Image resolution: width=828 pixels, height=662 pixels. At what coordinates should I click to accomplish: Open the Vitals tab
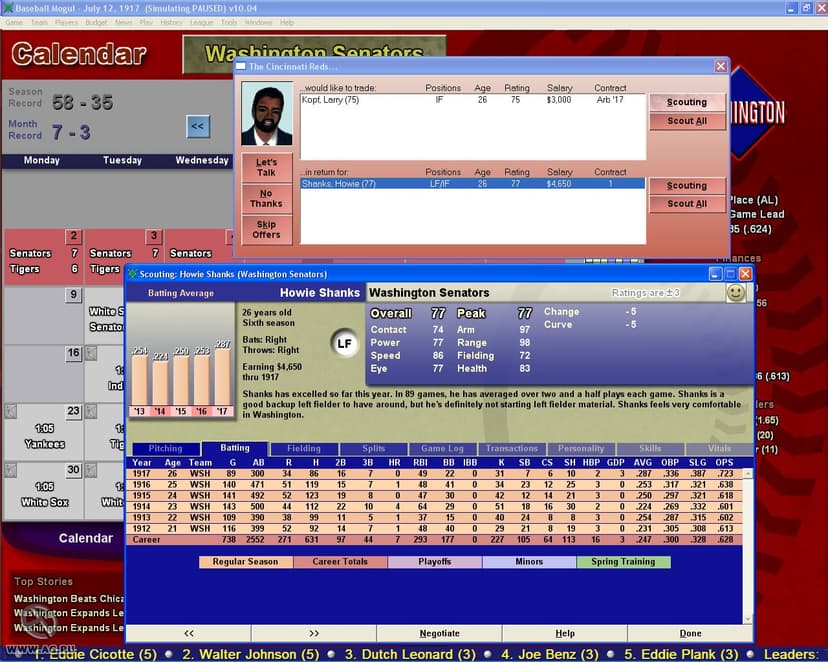click(x=719, y=448)
